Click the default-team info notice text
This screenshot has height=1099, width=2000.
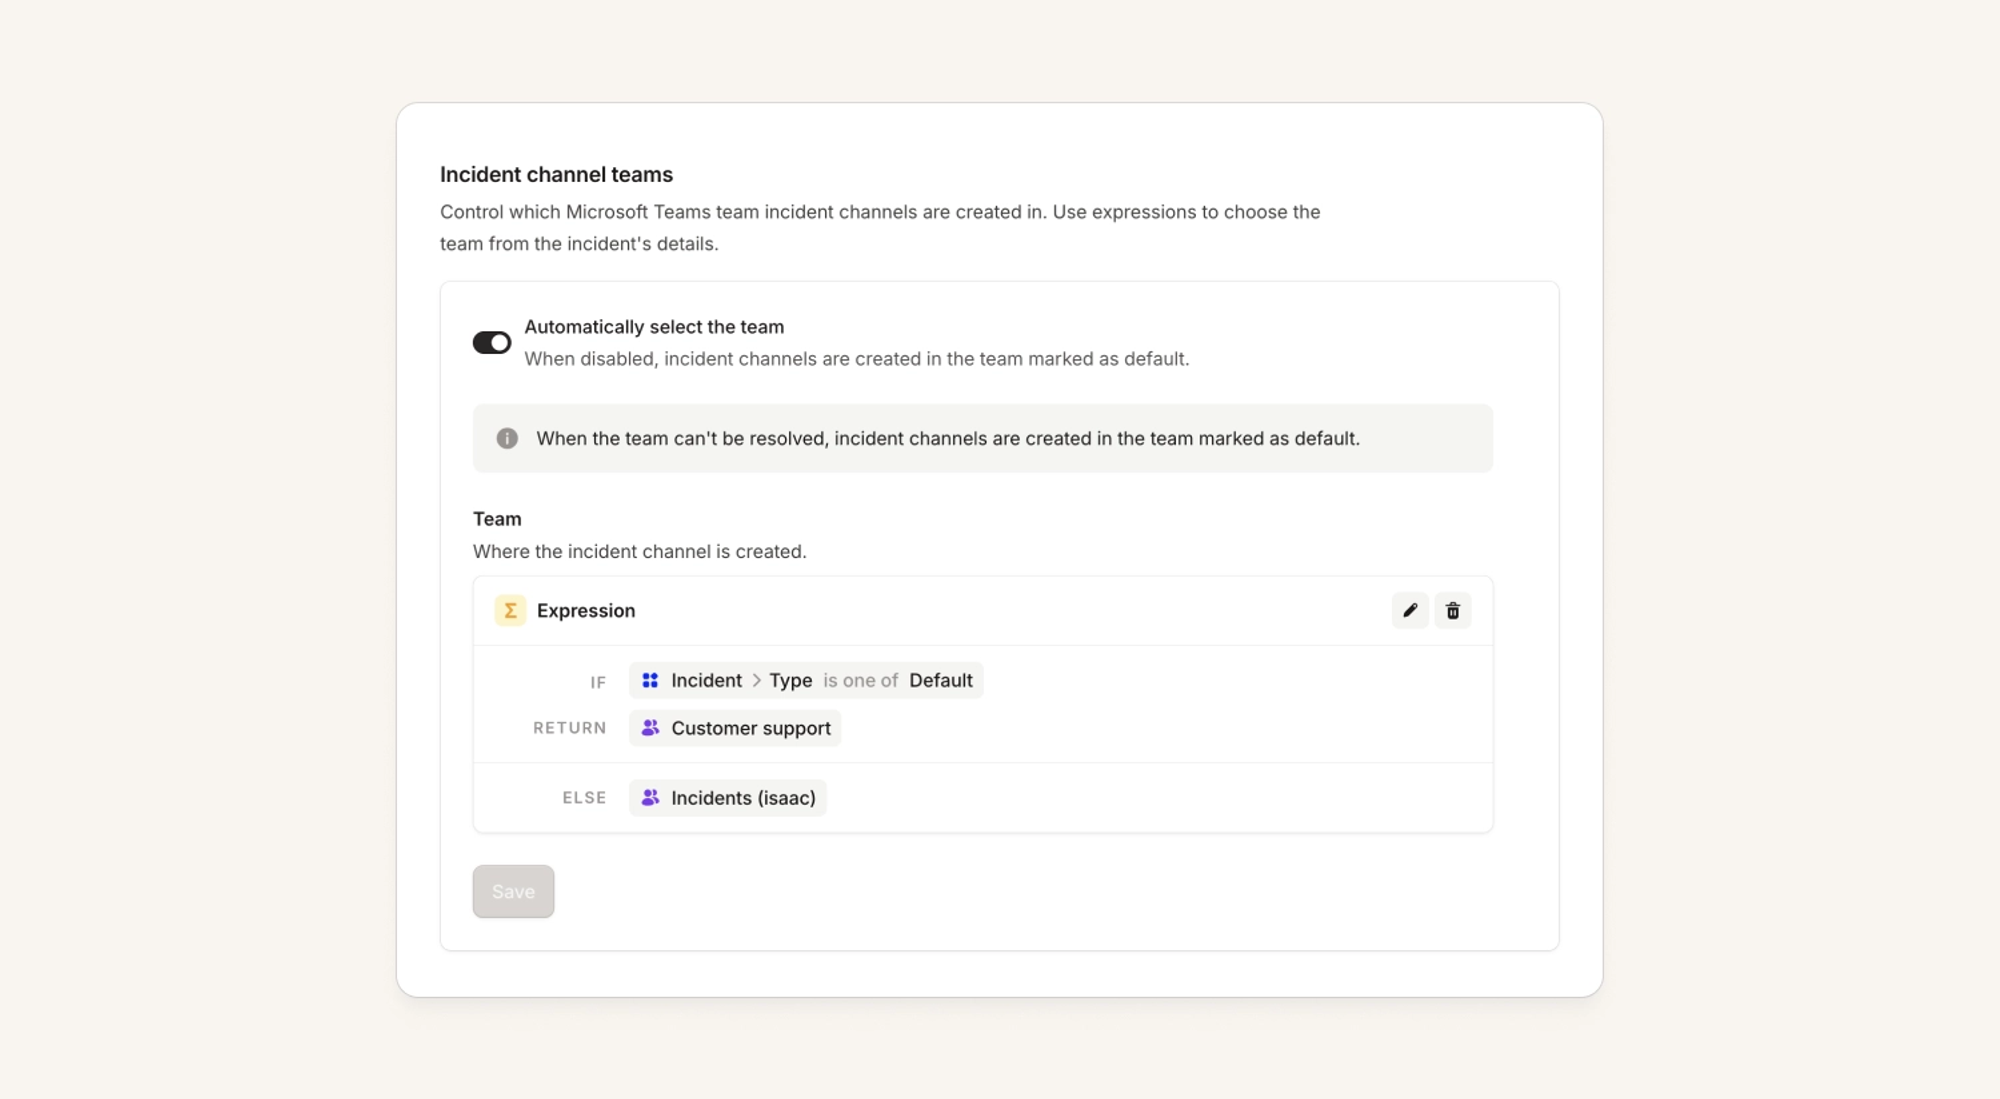point(948,438)
